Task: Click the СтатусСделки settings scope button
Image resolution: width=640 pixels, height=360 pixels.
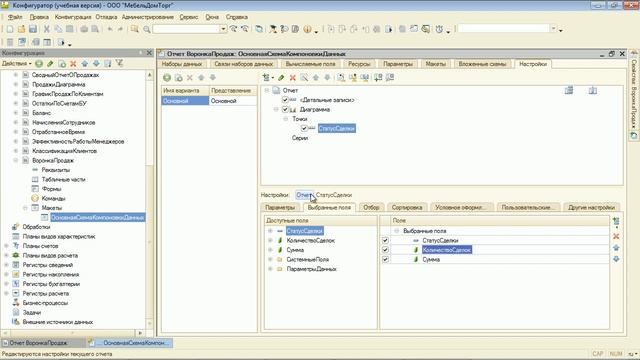Action: (x=334, y=195)
